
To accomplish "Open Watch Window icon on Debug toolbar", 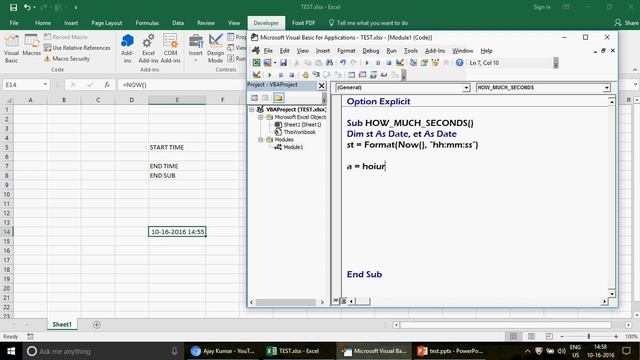I will coord(373,75).
